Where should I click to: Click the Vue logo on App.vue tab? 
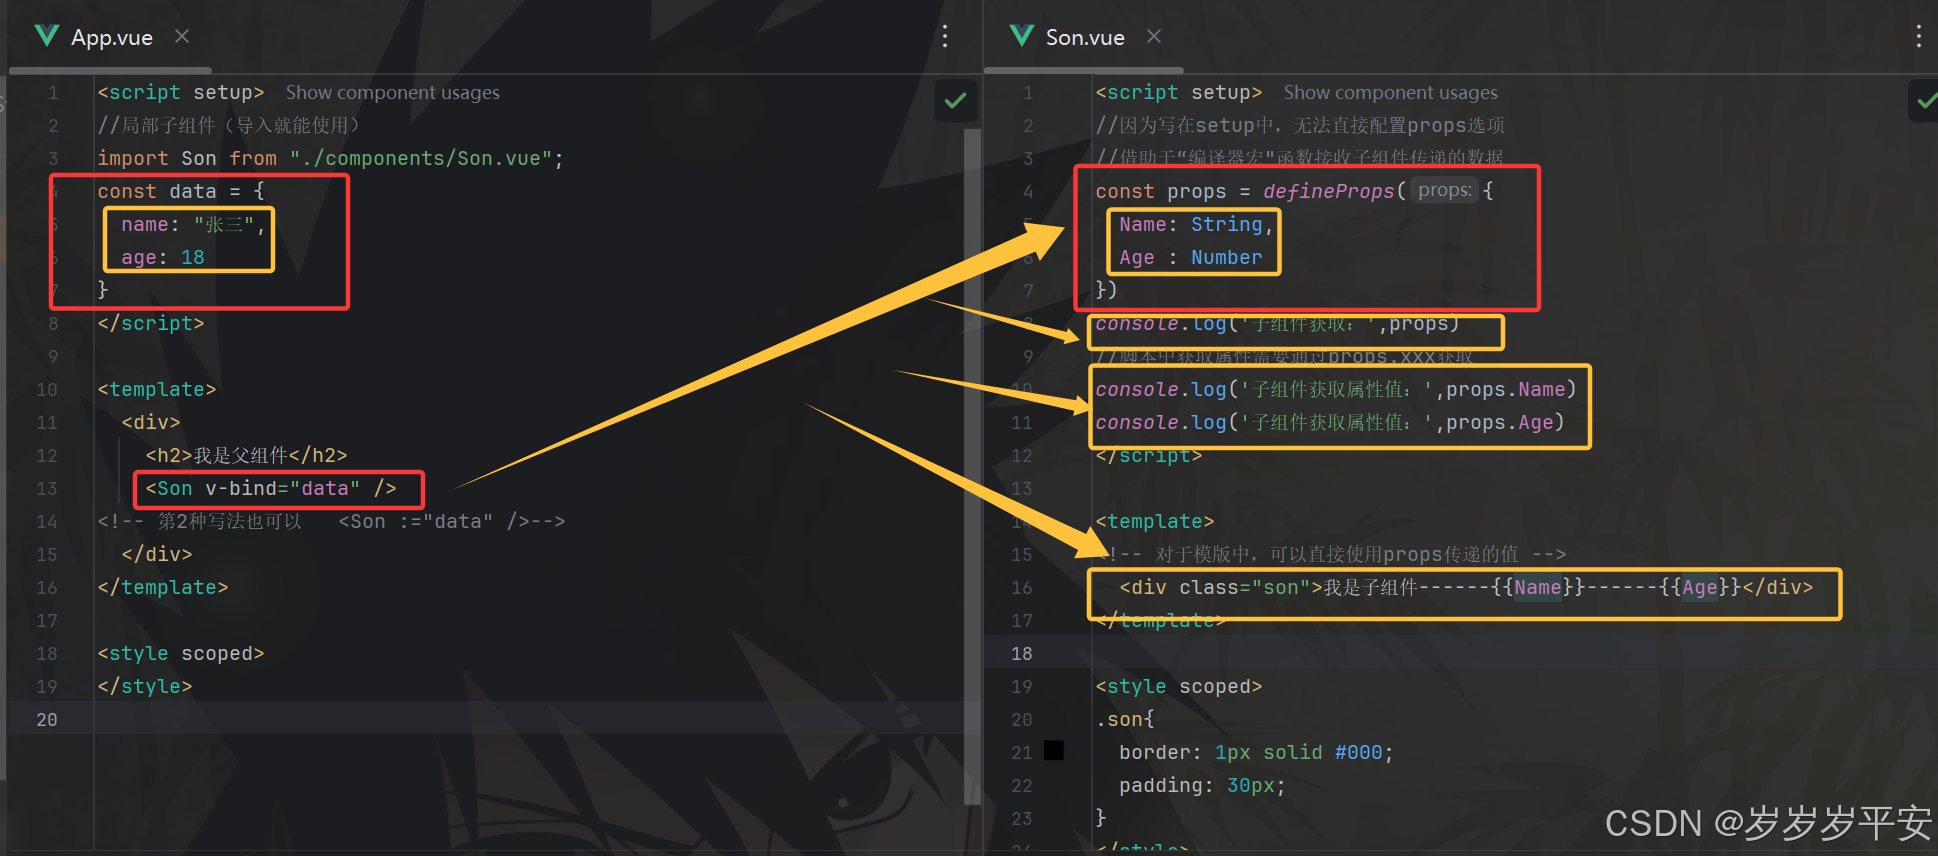(47, 36)
